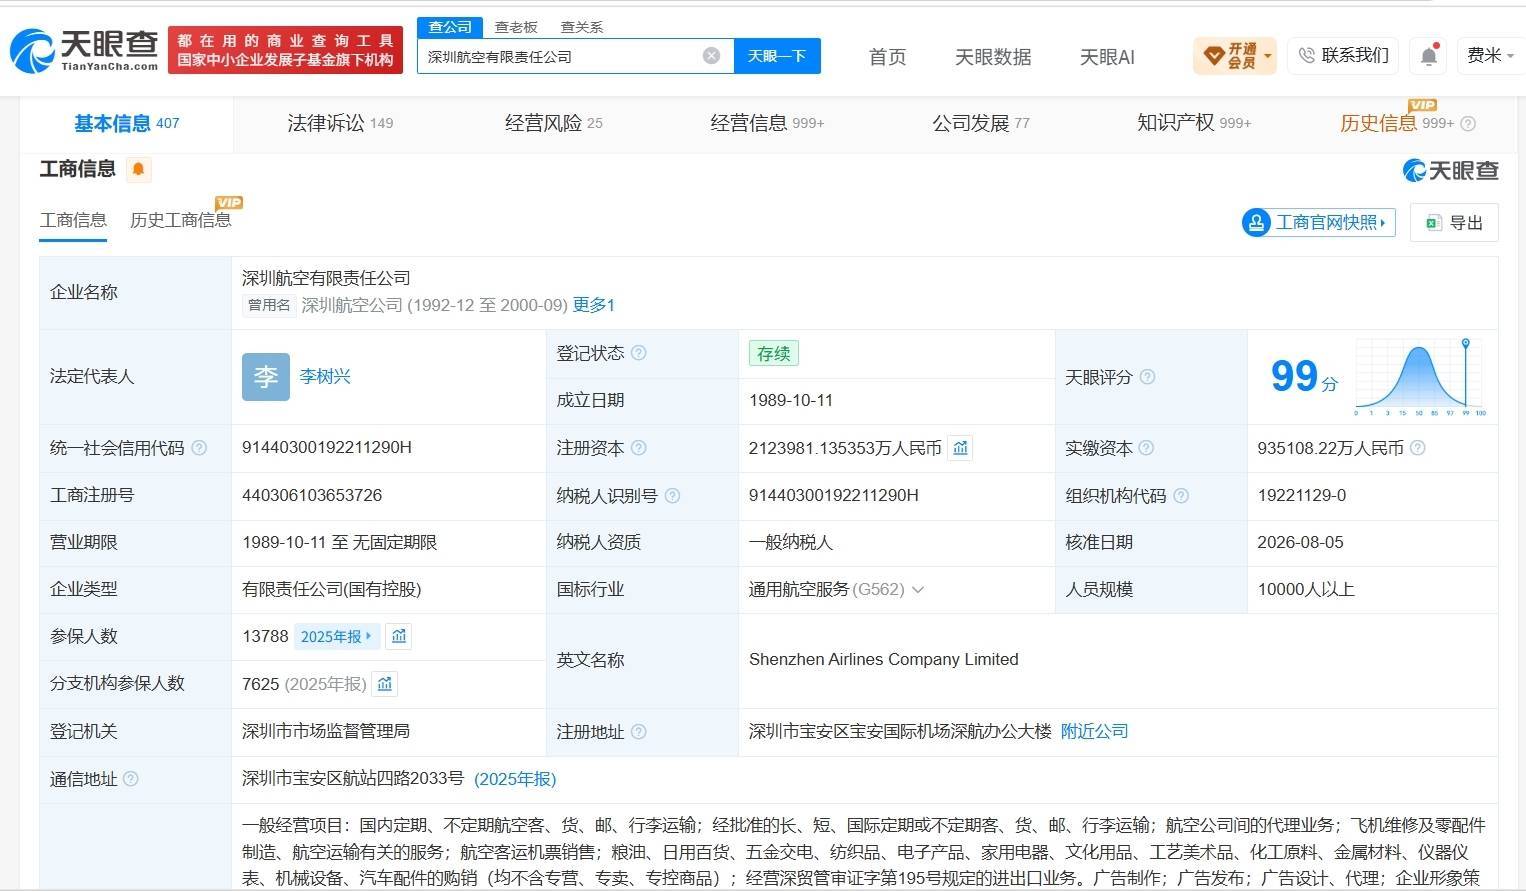Select the 查公司 search tab
Viewport: 1526px width, 892px height.
click(450, 27)
